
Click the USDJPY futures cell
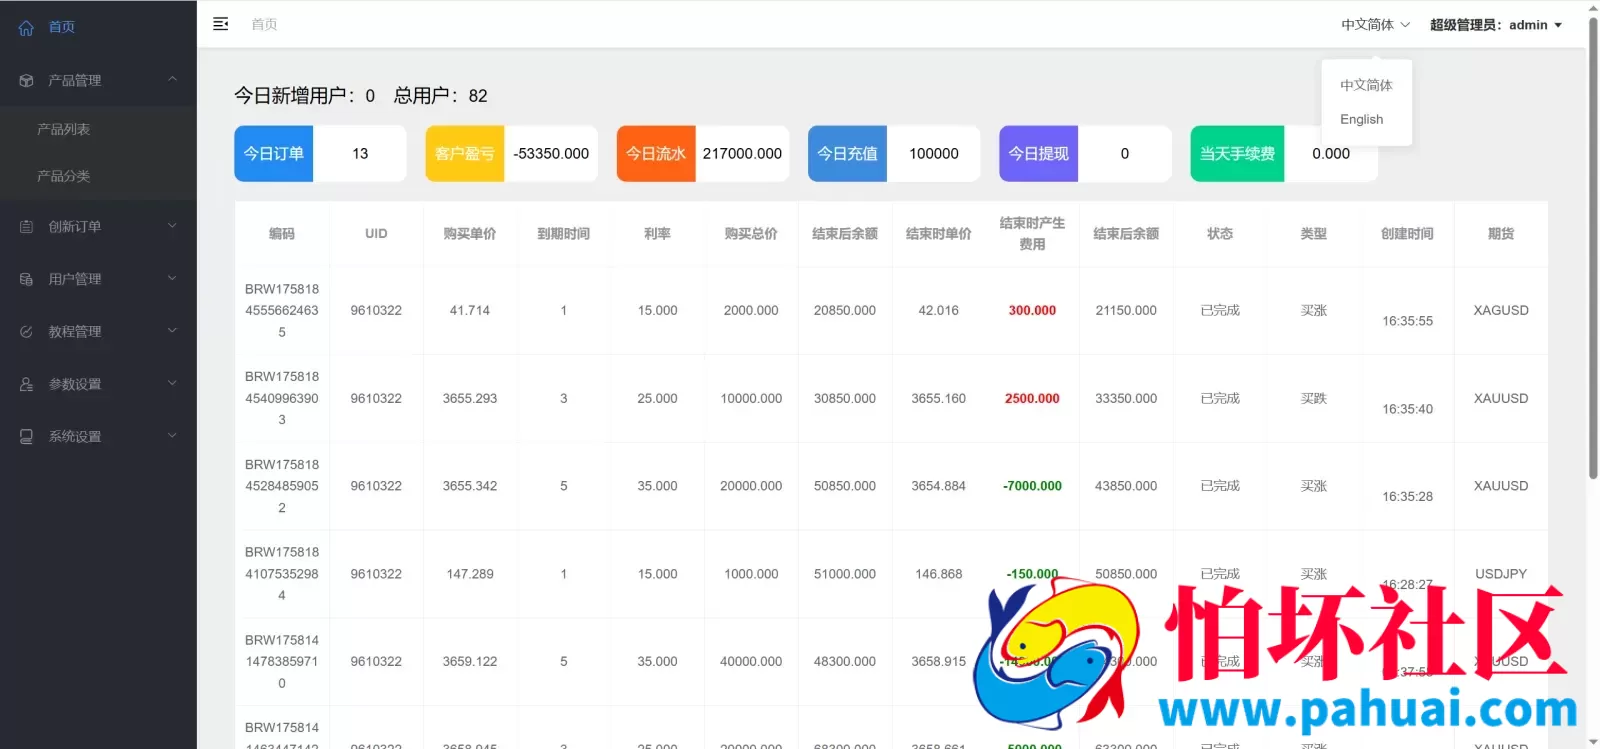click(1501, 574)
